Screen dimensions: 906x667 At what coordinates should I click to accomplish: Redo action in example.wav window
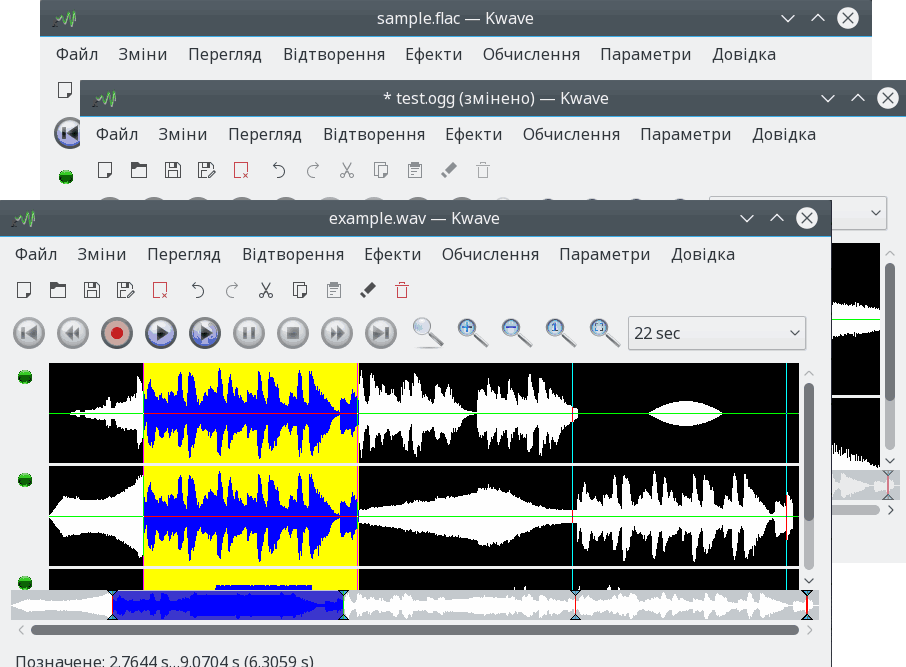click(x=232, y=290)
